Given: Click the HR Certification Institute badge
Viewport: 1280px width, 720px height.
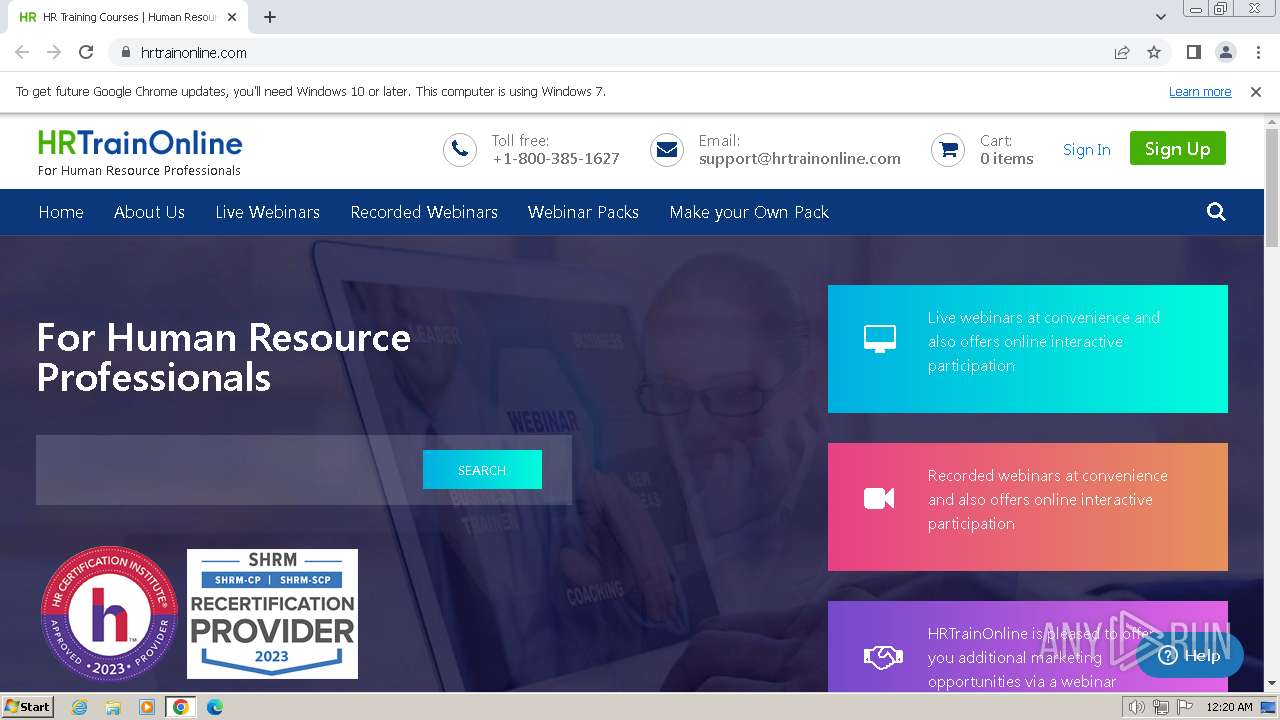Looking at the screenshot, I should 109,615.
